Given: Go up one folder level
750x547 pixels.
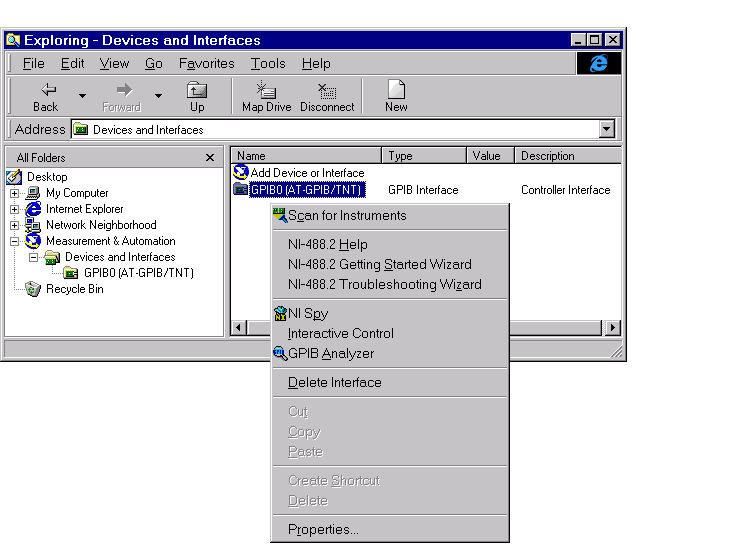Looking at the screenshot, I should coord(197,96).
